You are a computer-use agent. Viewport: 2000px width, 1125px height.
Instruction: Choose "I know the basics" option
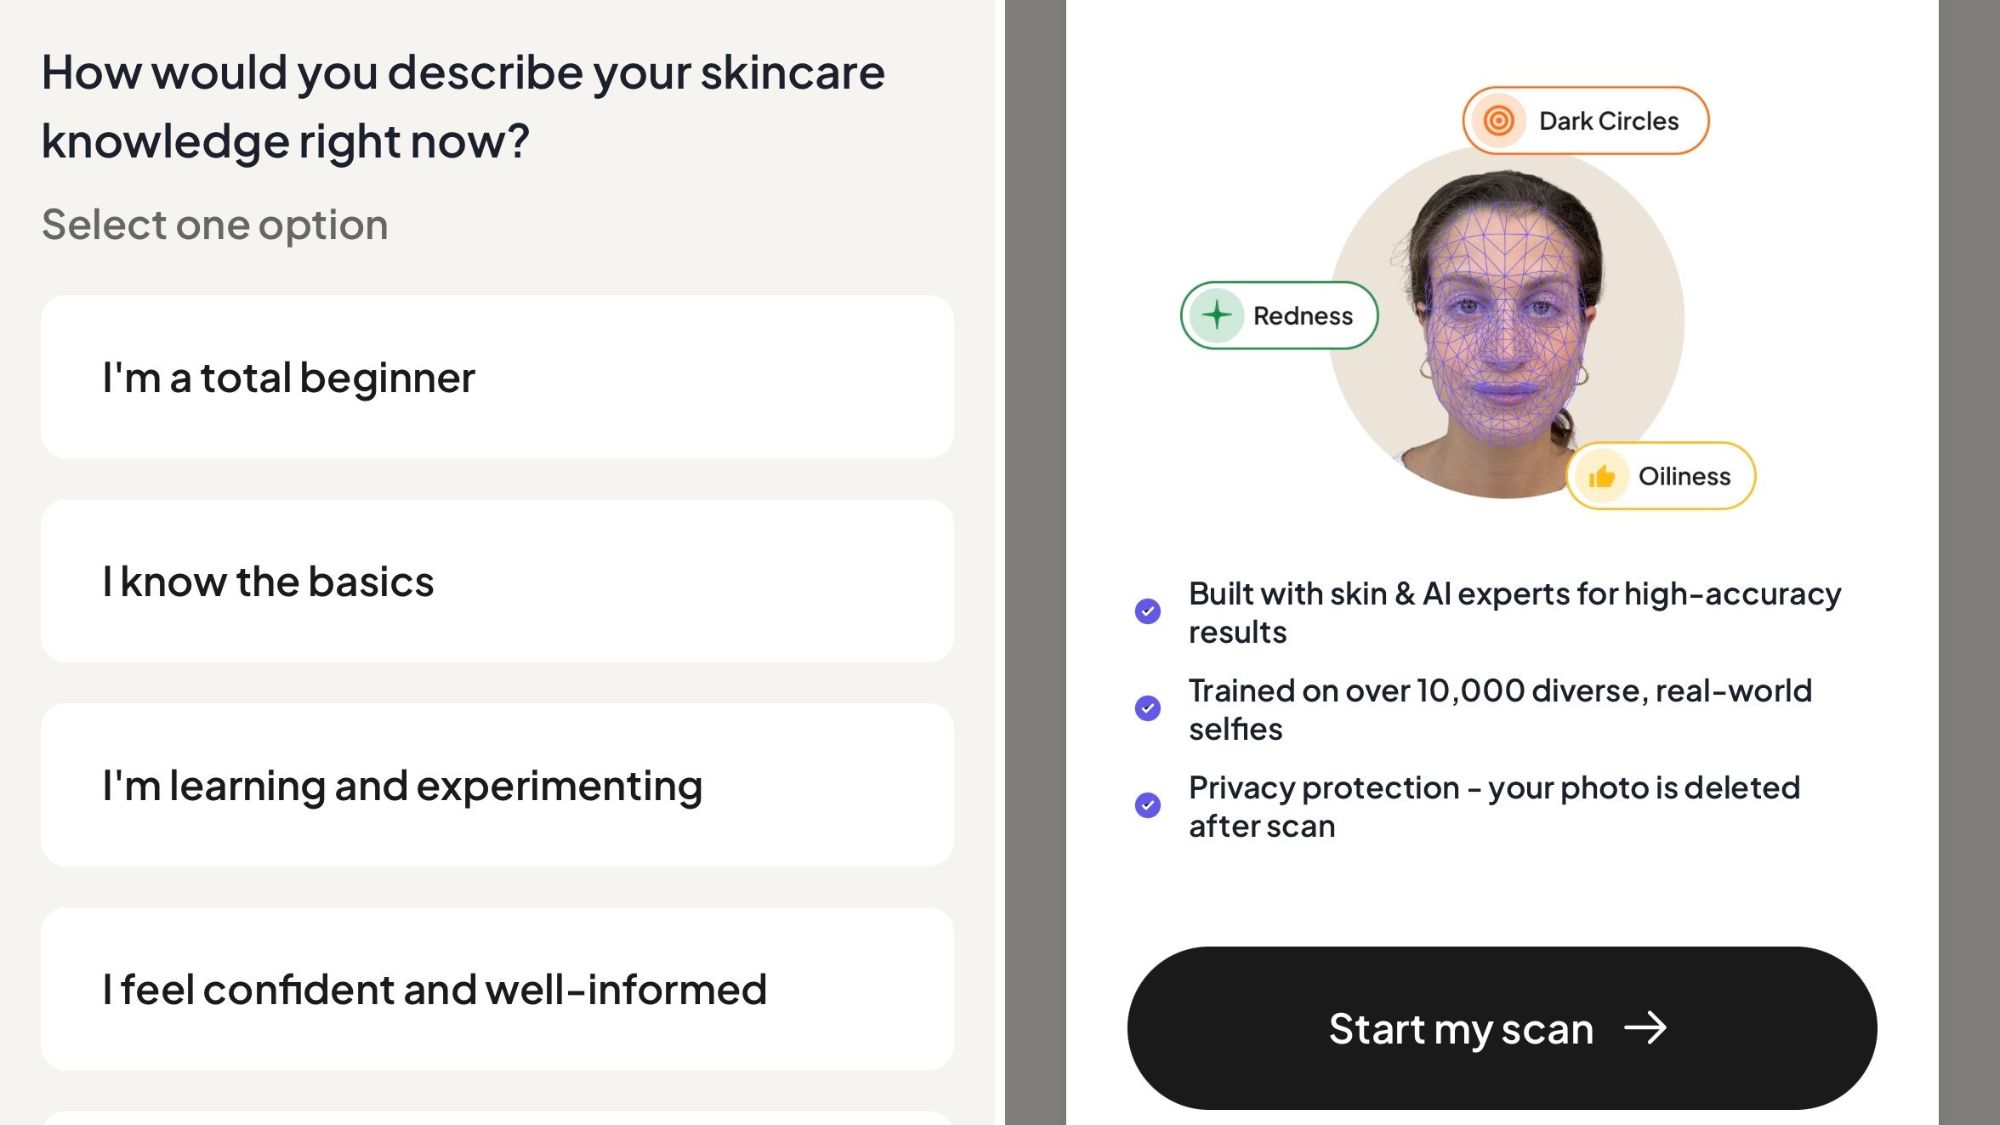coord(497,581)
